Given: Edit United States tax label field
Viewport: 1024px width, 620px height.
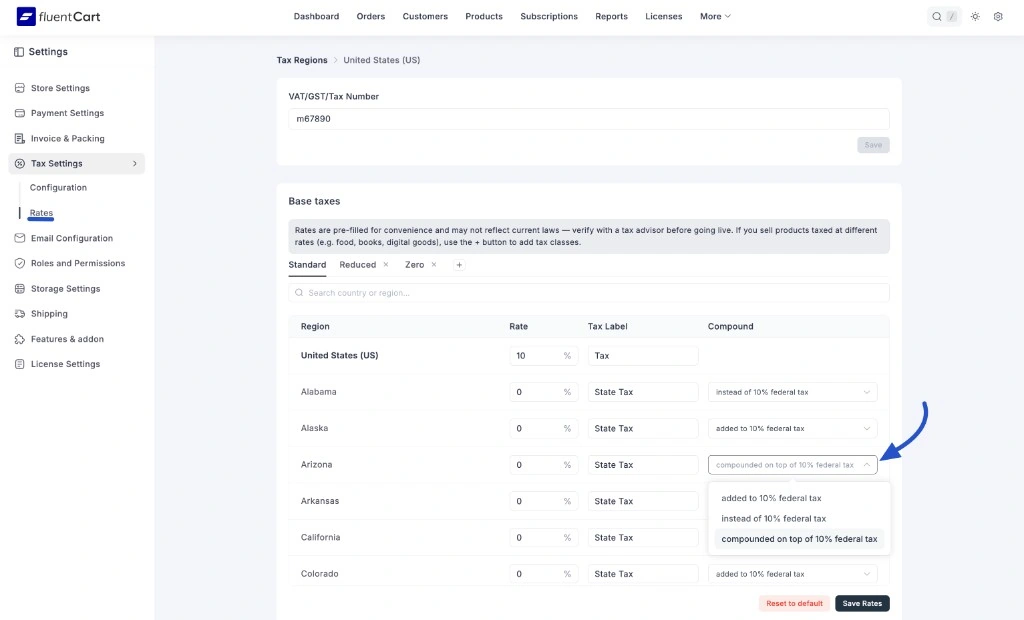Looking at the screenshot, I should pyautogui.click(x=643, y=355).
